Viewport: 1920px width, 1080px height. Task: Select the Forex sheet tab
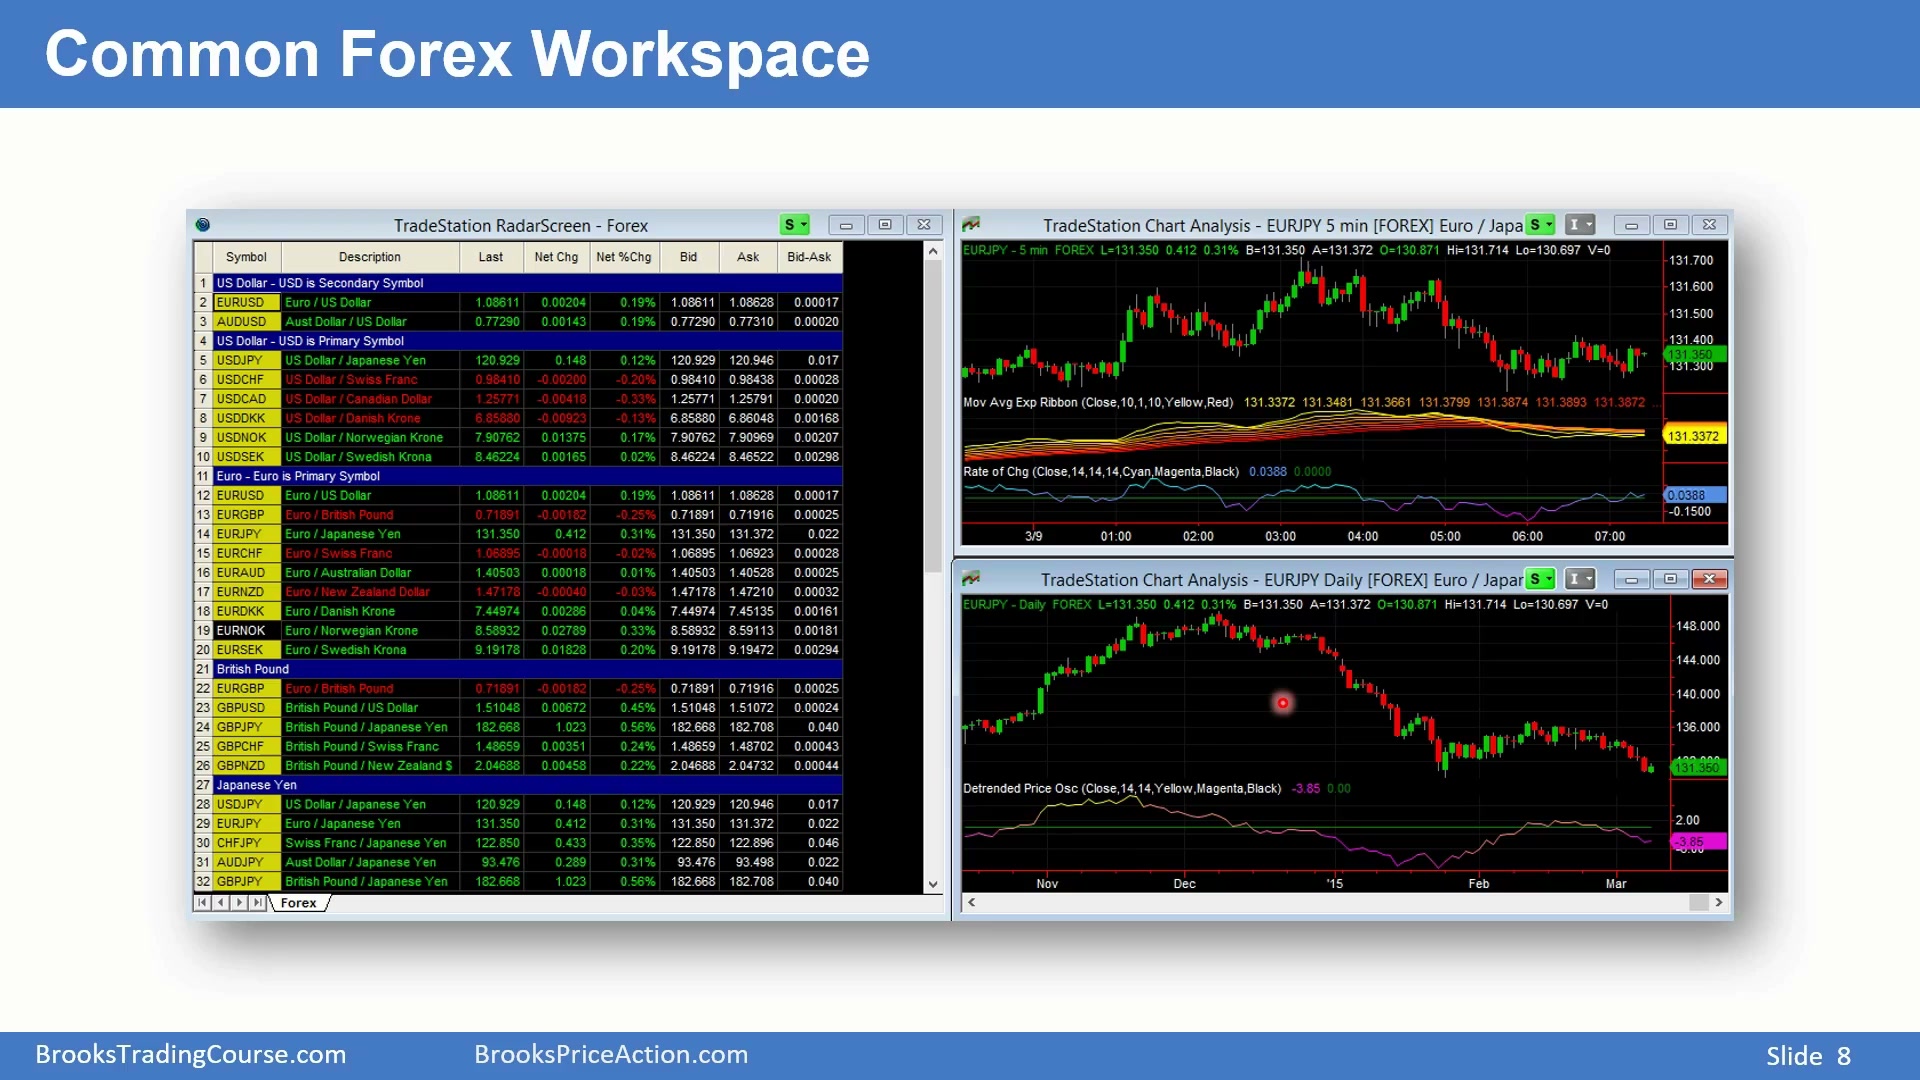pos(298,903)
